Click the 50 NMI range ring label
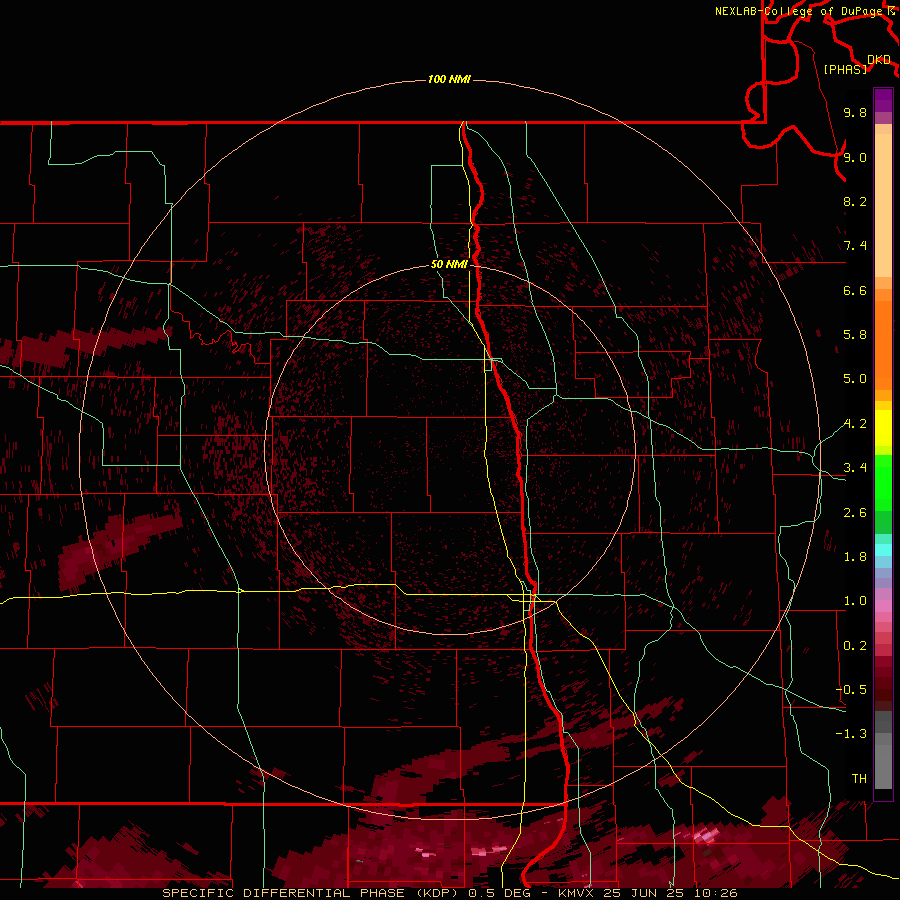 (x=449, y=264)
